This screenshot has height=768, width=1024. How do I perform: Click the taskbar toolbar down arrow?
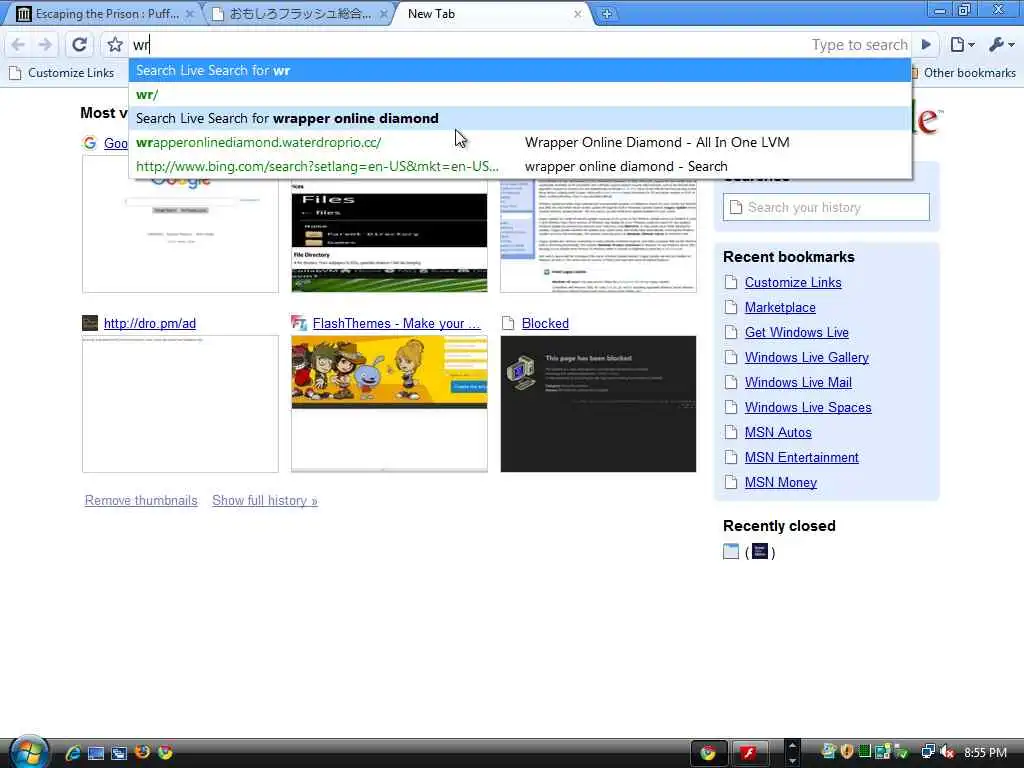tap(792, 761)
